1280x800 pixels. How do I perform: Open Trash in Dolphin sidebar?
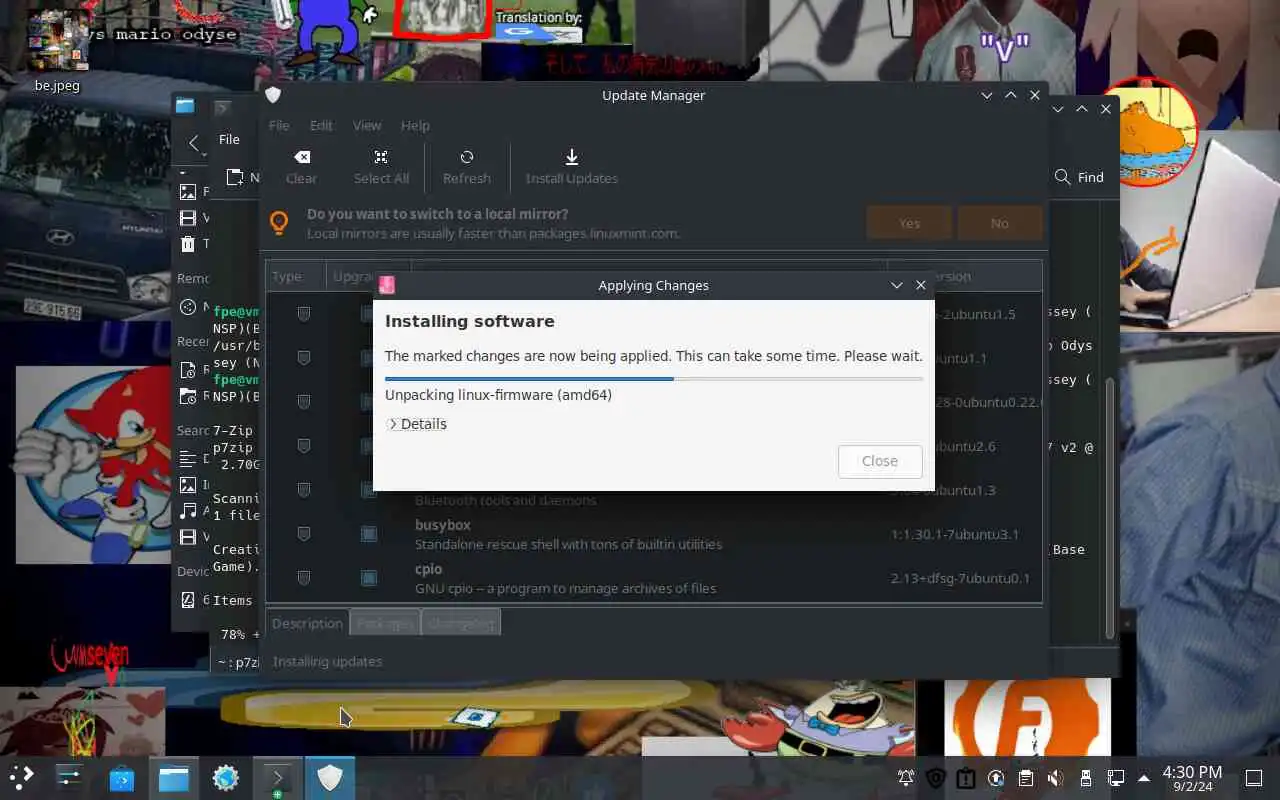click(x=188, y=244)
